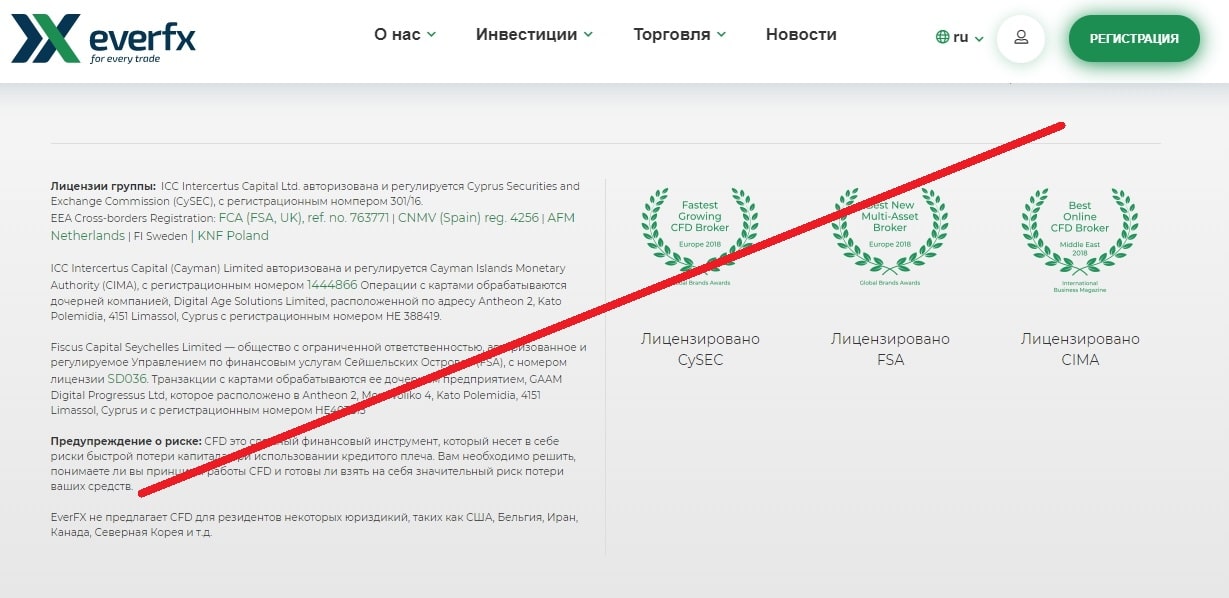Screen dimensions: 1229x598
Task: Click Best New Multi-Asset Broker award badge
Action: [890, 237]
